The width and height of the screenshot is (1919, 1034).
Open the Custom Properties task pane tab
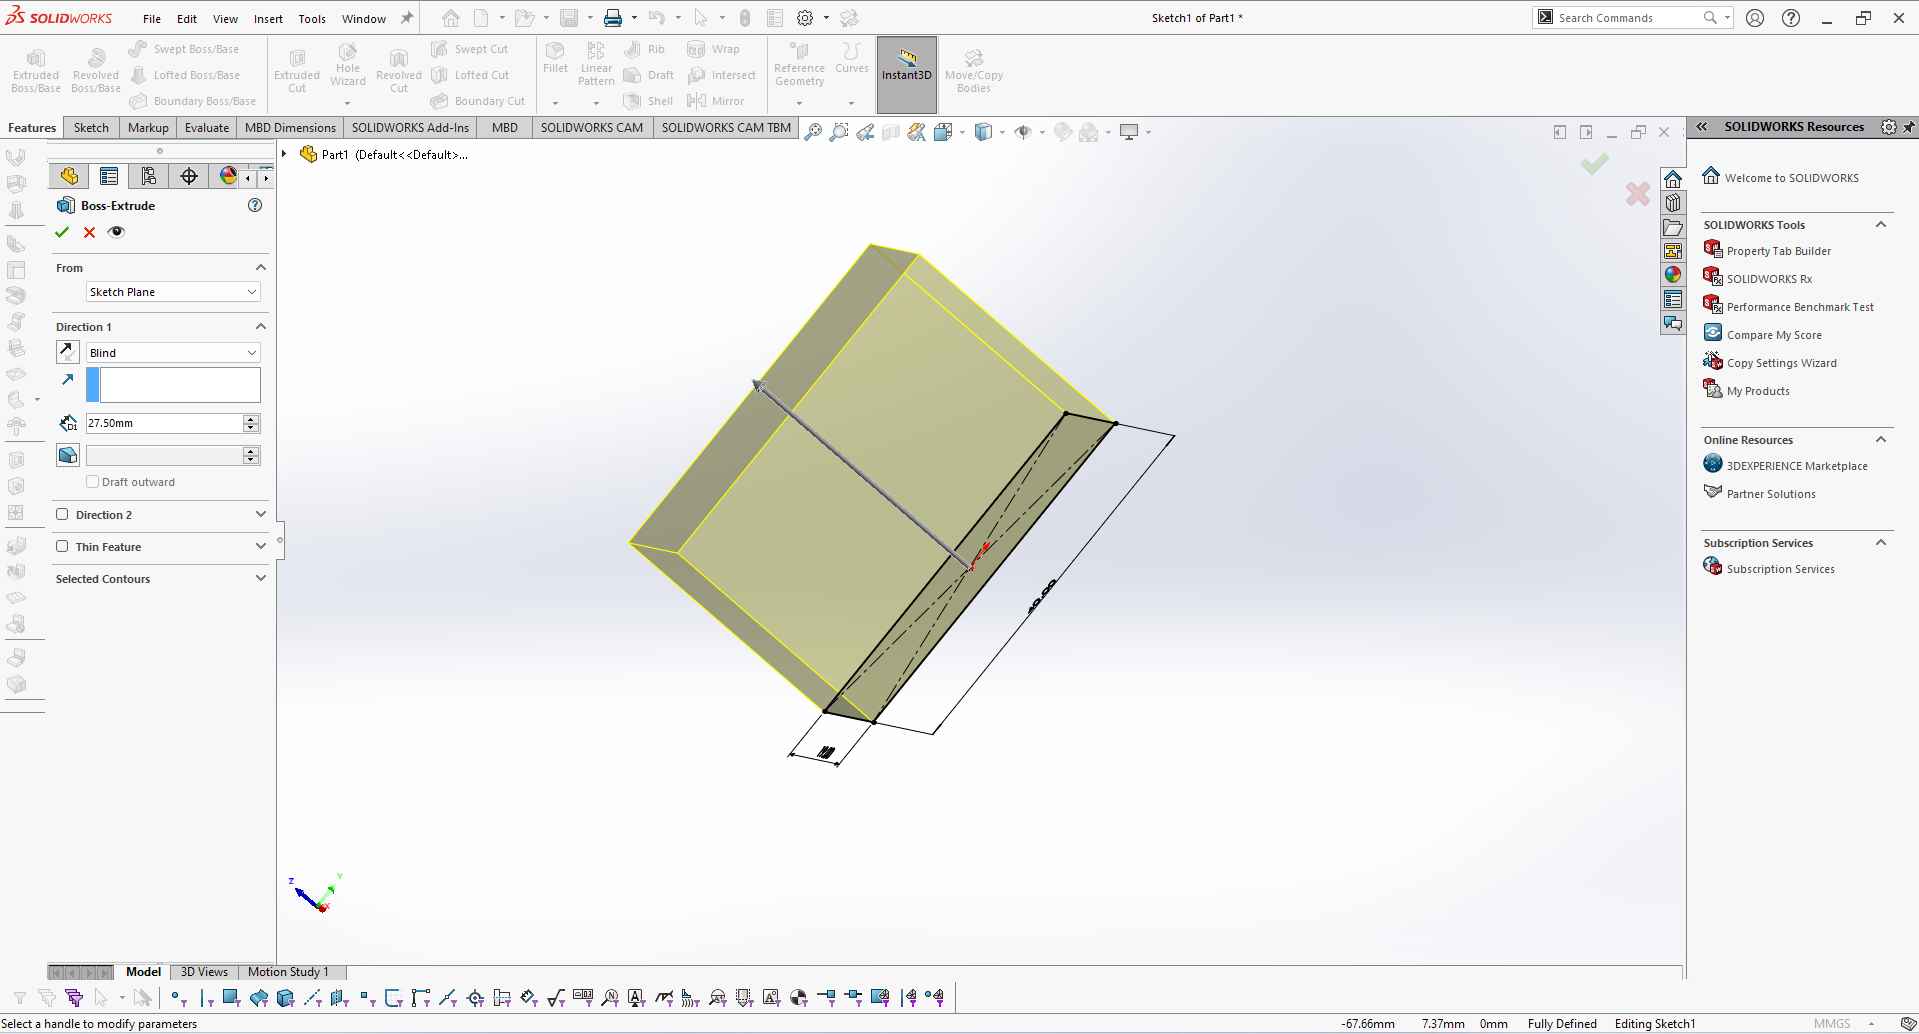tap(1673, 299)
